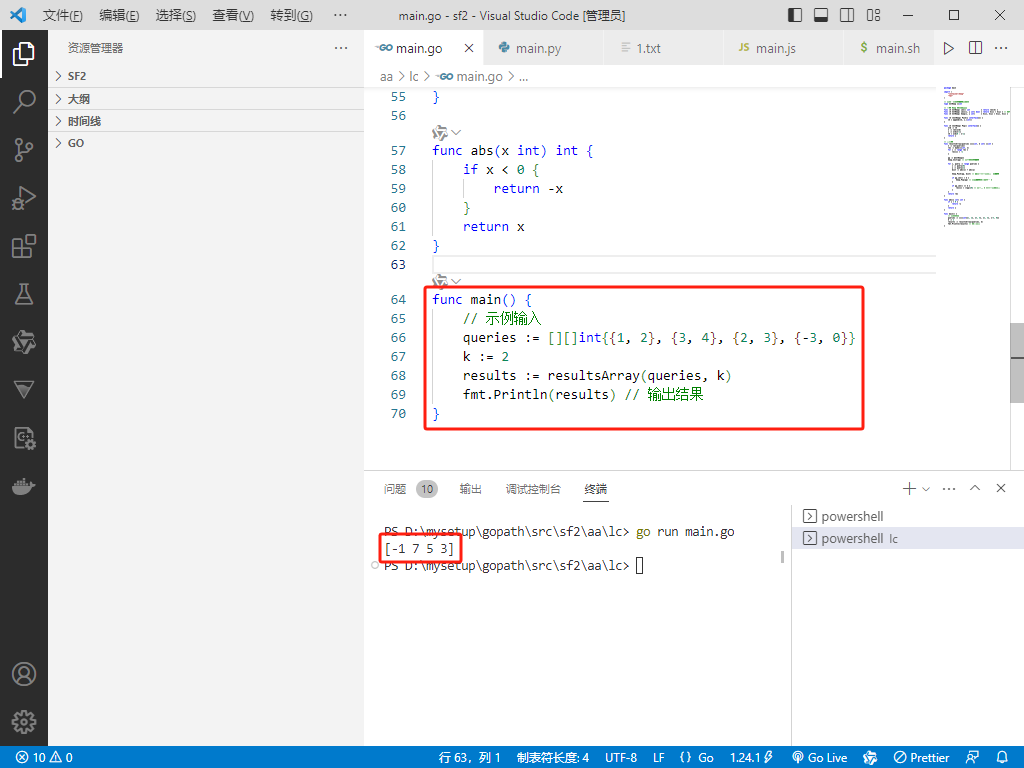
Task: Toggle the primary side bar layout
Action: point(795,15)
